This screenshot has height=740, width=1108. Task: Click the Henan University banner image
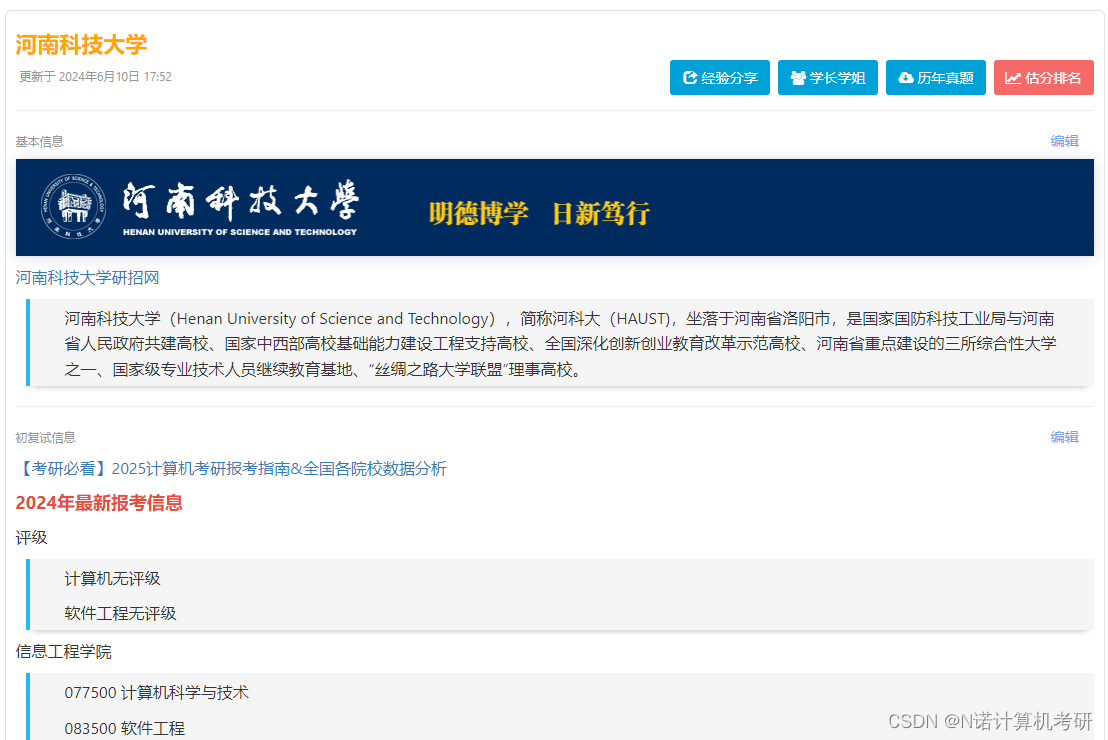click(555, 207)
